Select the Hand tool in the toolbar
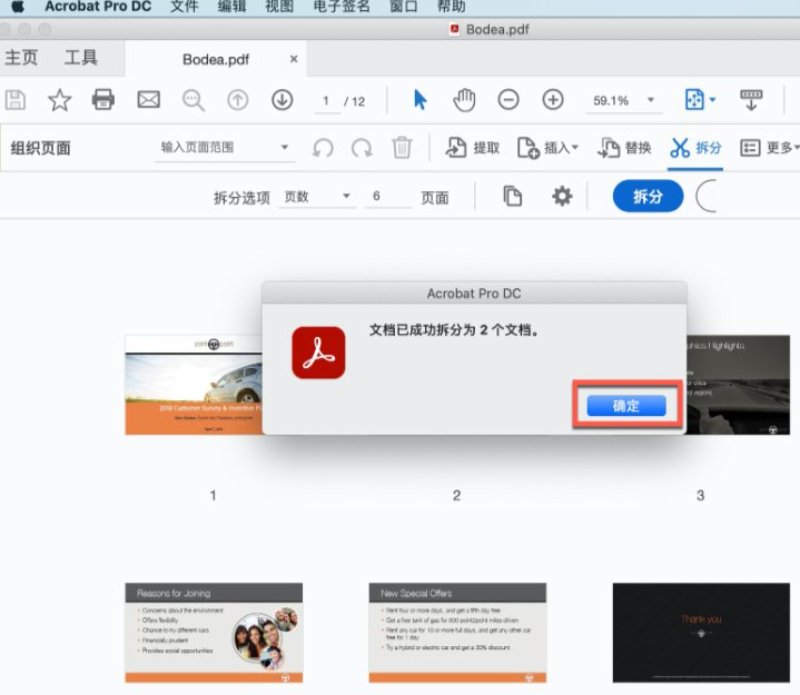800x695 pixels. click(466, 100)
